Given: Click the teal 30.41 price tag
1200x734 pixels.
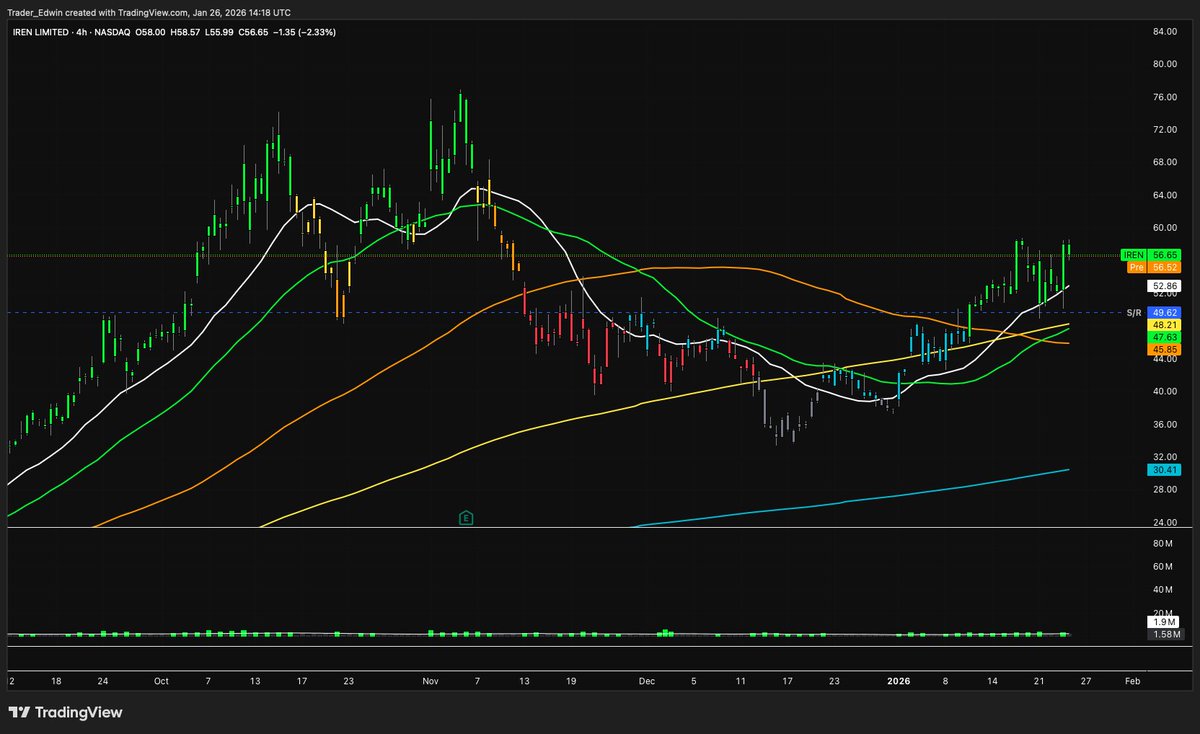Looking at the screenshot, I should tap(1166, 469).
